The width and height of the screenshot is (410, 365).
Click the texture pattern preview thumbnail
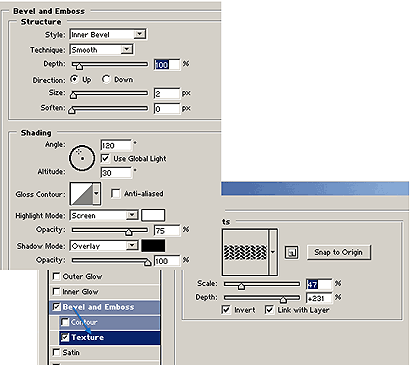[x=246, y=252]
